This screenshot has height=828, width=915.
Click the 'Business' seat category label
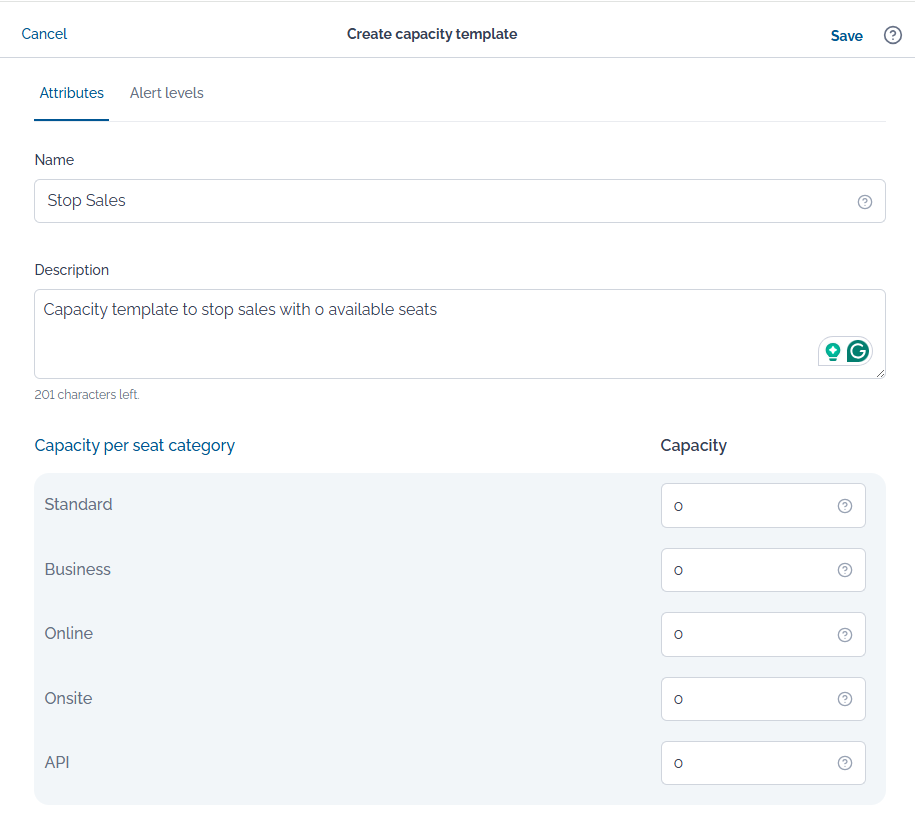coord(78,570)
